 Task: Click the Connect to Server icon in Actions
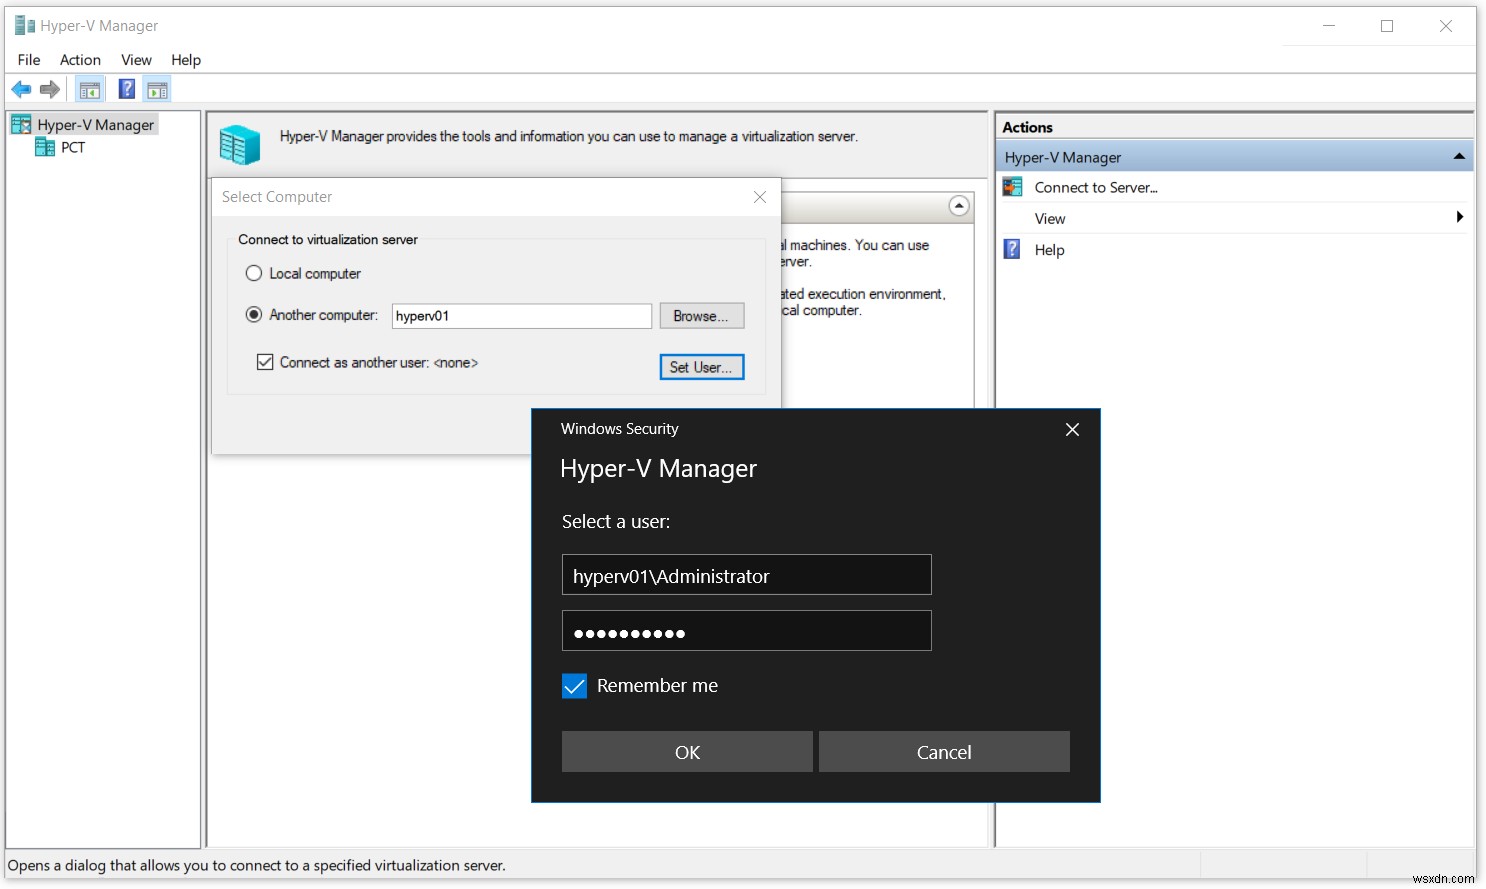point(1011,186)
